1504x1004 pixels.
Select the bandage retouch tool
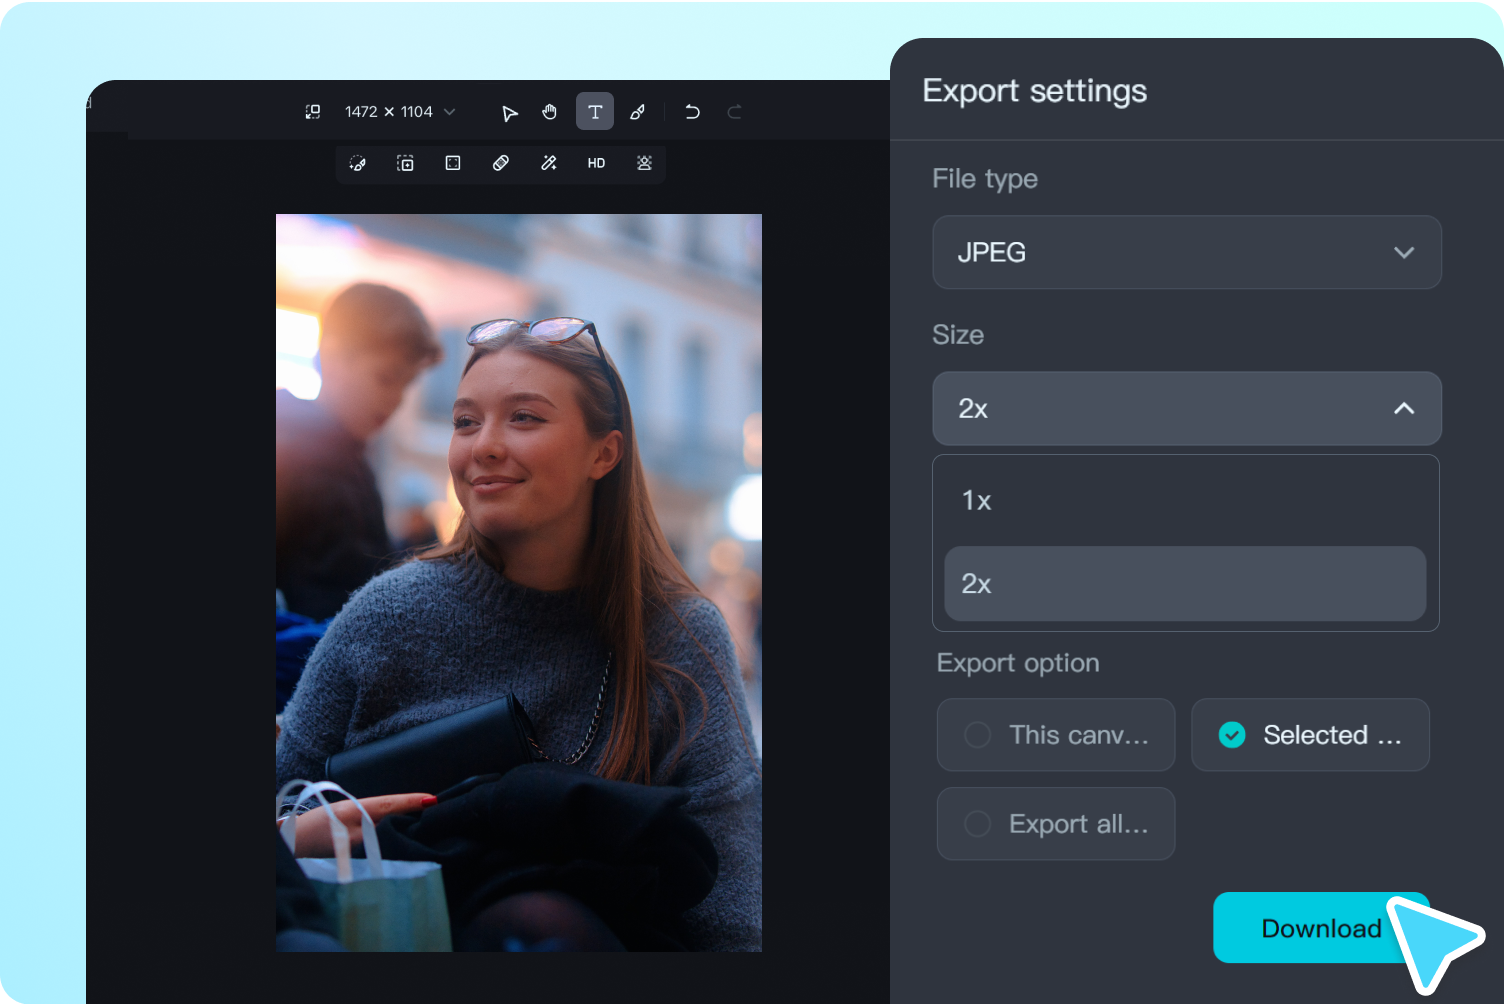tap(501, 163)
